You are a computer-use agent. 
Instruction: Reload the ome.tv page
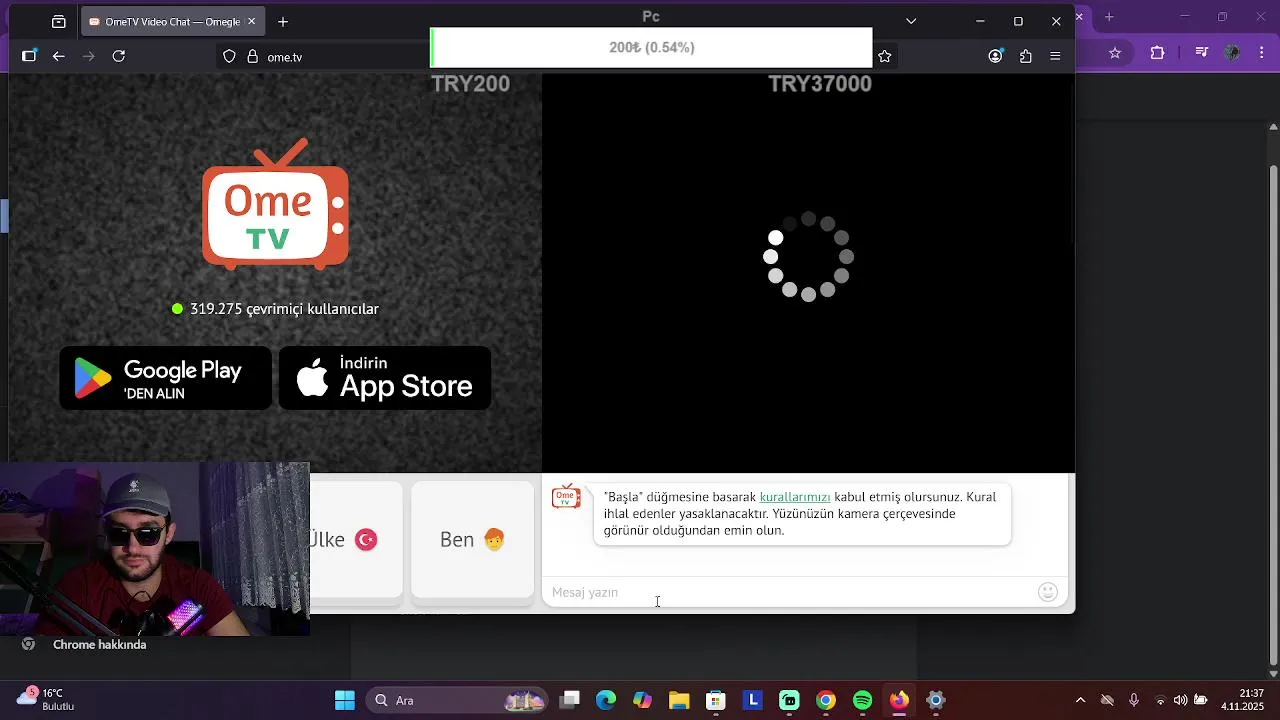pos(119,56)
